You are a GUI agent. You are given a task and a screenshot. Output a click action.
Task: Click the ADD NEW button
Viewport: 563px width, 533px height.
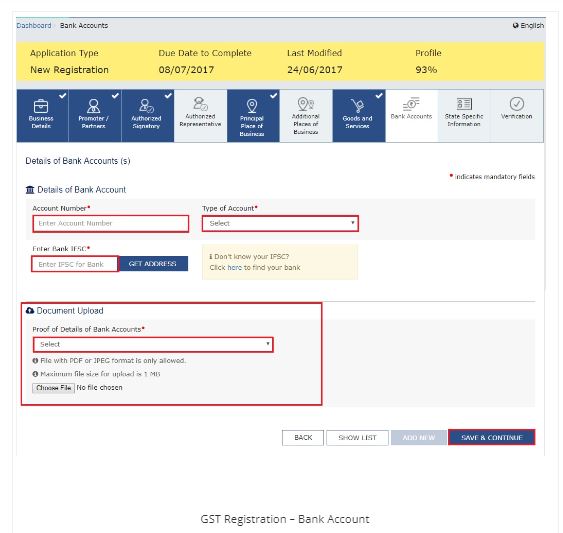(x=419, y=438)
